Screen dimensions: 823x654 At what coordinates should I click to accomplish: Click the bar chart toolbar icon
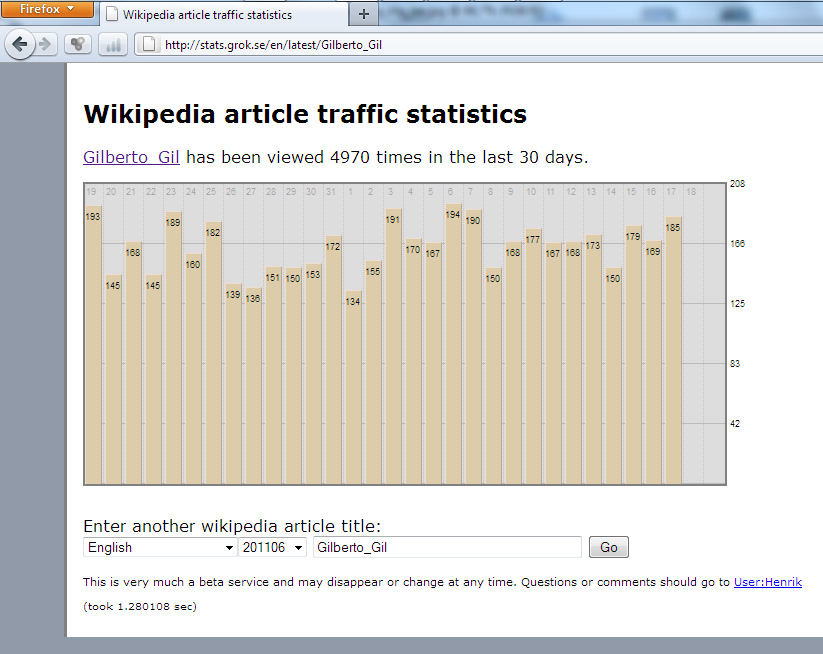tap(112, 44)
